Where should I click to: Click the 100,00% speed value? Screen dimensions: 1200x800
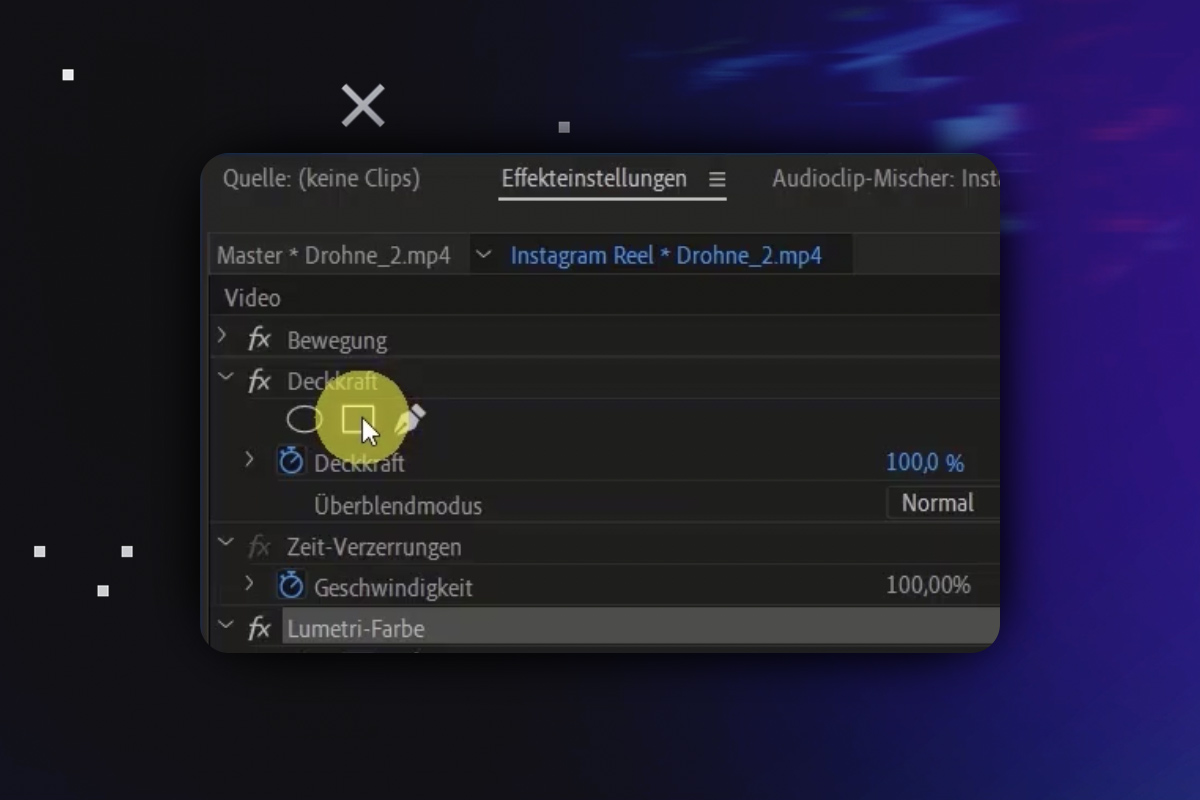pyautogui.click(x=929, y=585)
